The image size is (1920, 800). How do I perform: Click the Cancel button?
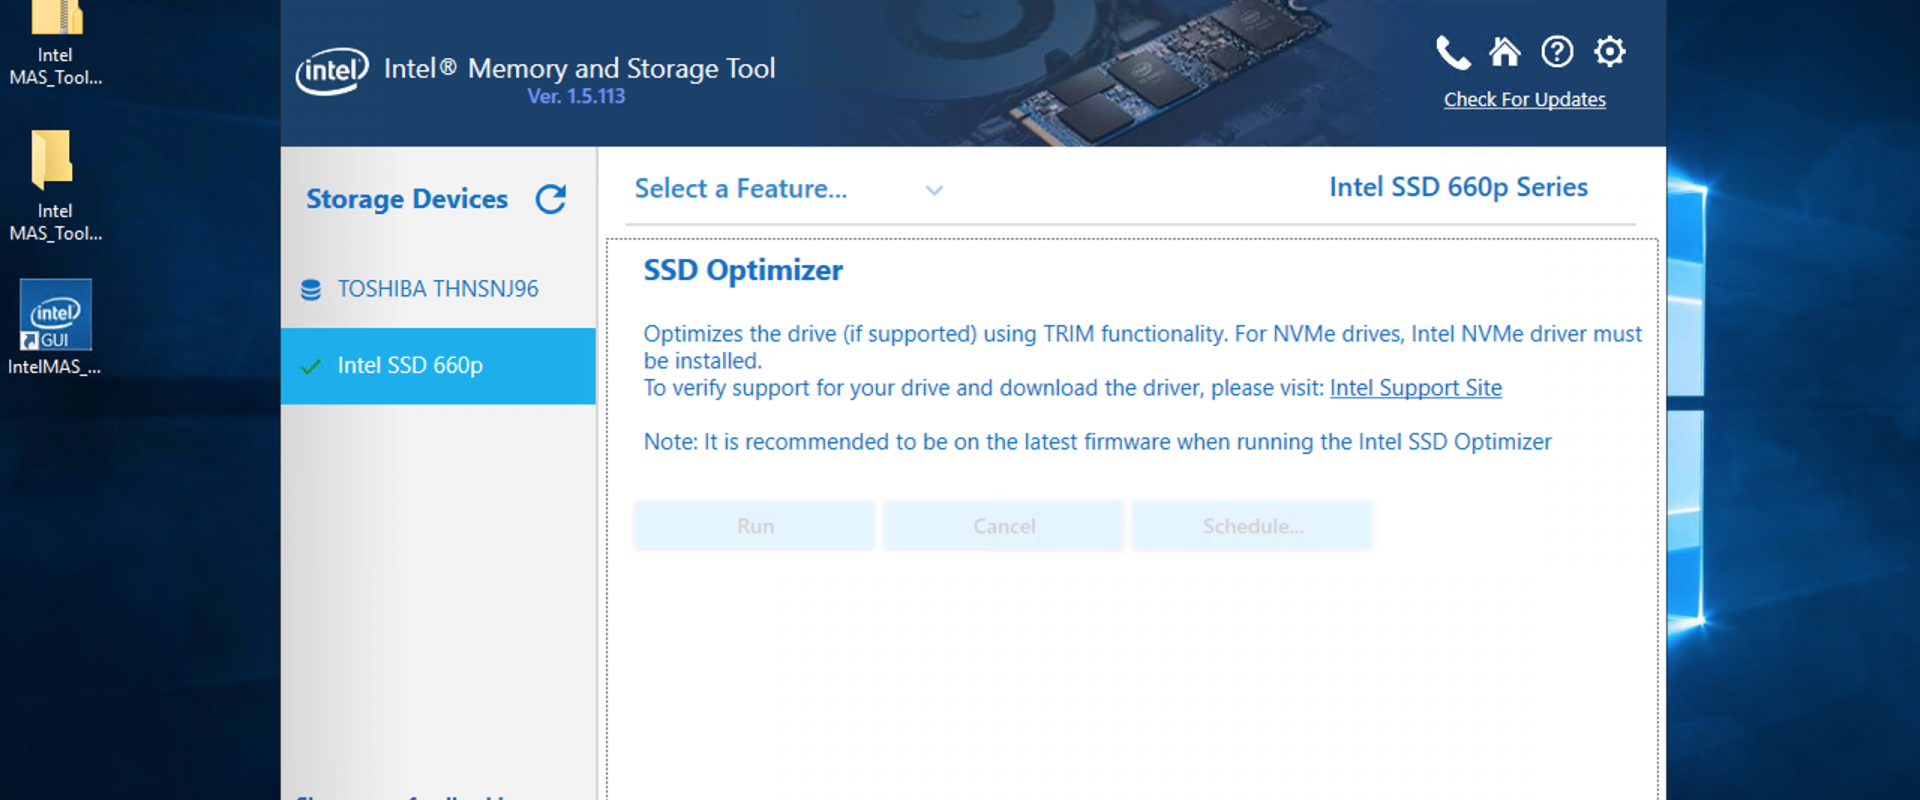click(x=1004, y=526)
